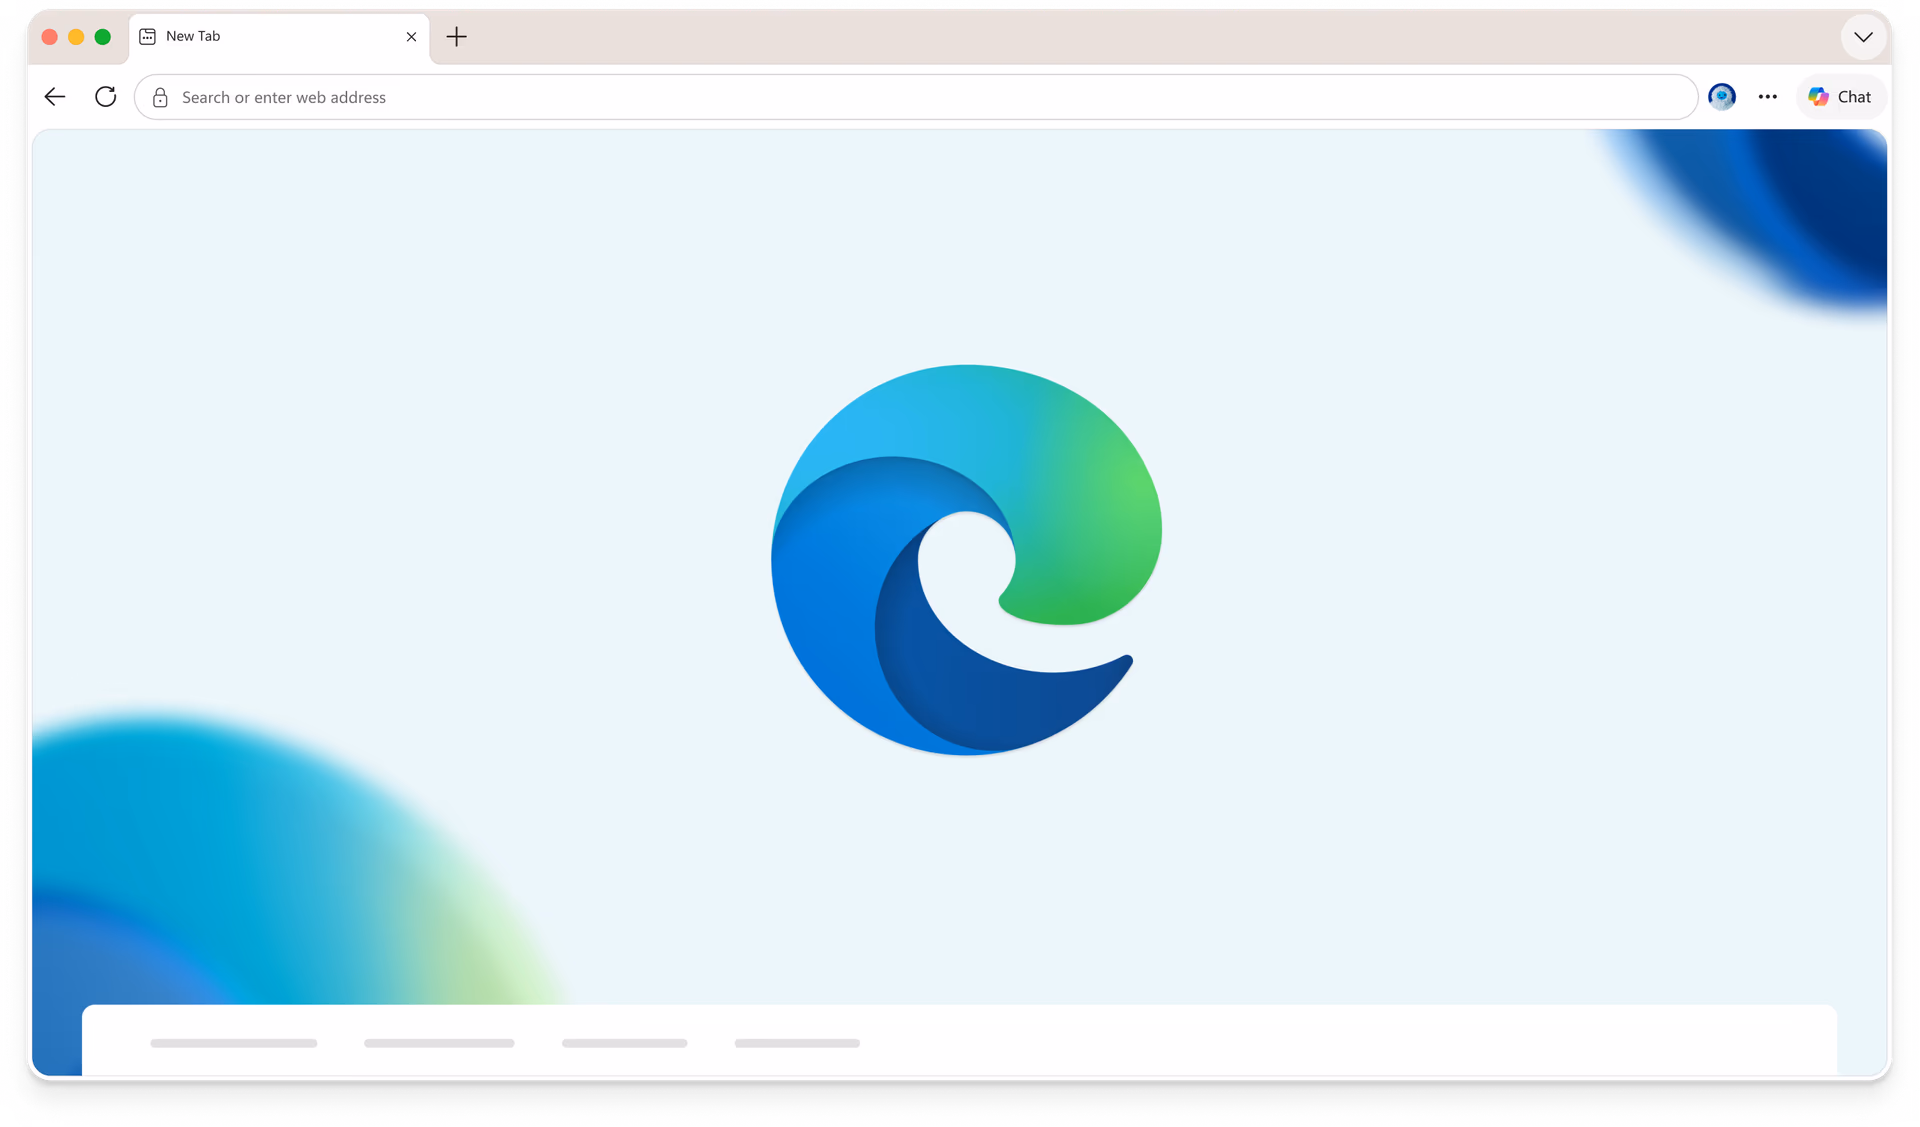This screenshot has width=1920, height=1127.
Task: Select the third placeholder link in bottom panel
Action: pos(624,1043)
